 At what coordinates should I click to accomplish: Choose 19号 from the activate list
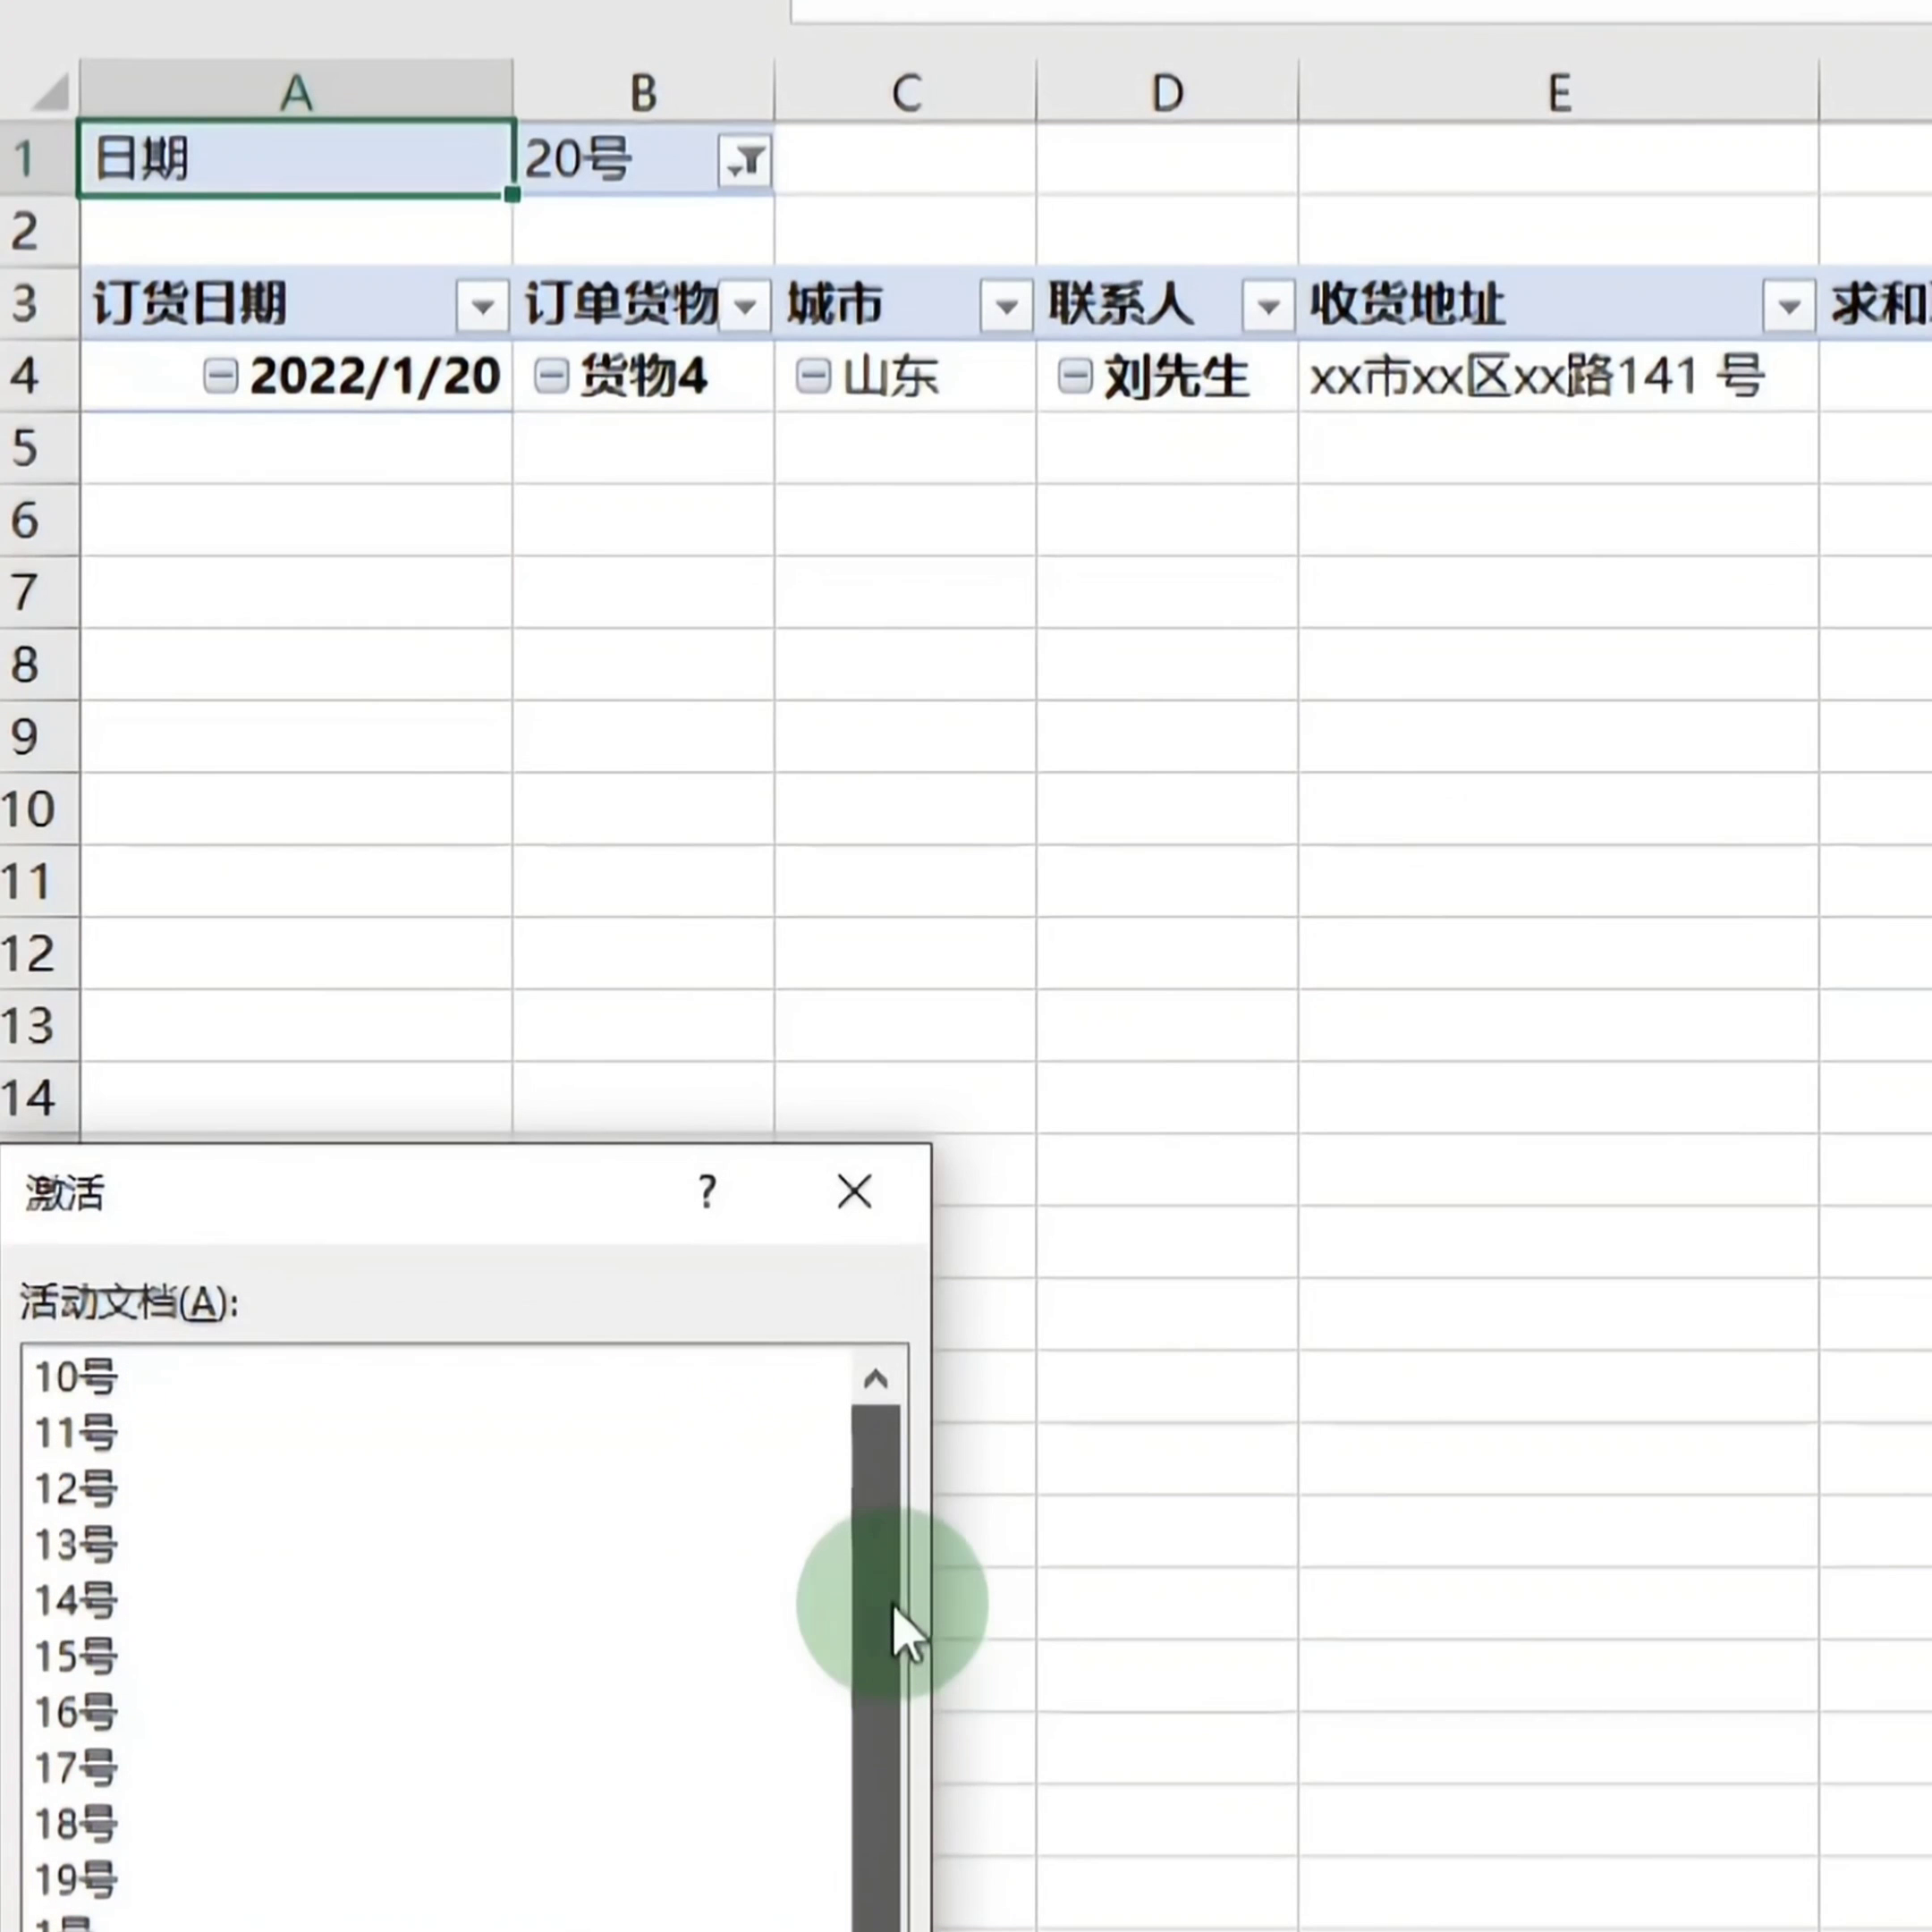coord(76,1879)
